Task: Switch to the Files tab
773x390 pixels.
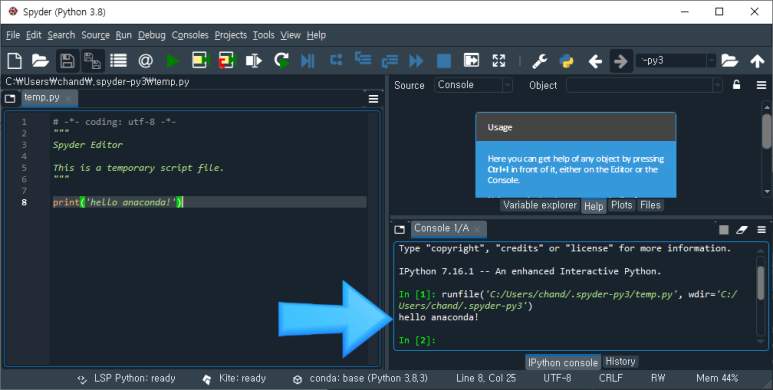Action: tap(650, 206)
